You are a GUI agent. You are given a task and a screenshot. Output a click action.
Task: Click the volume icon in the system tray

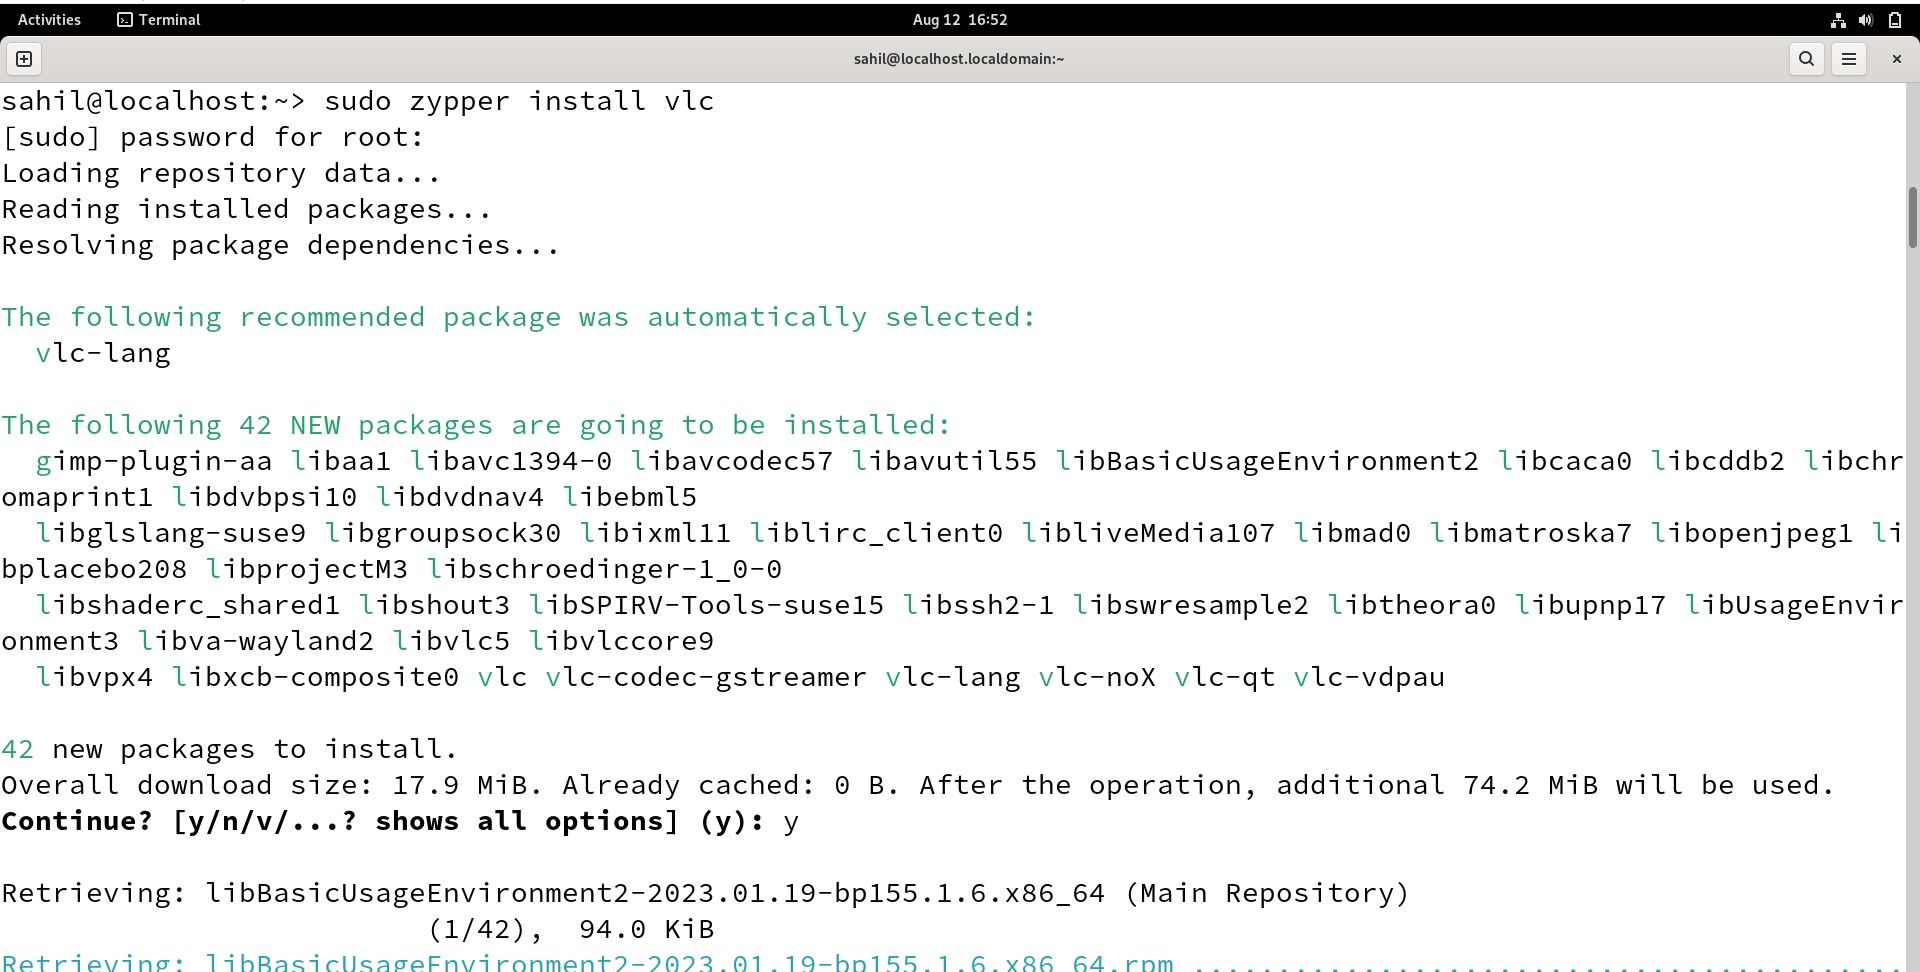pyautogui.click(x=1866, y=19)
